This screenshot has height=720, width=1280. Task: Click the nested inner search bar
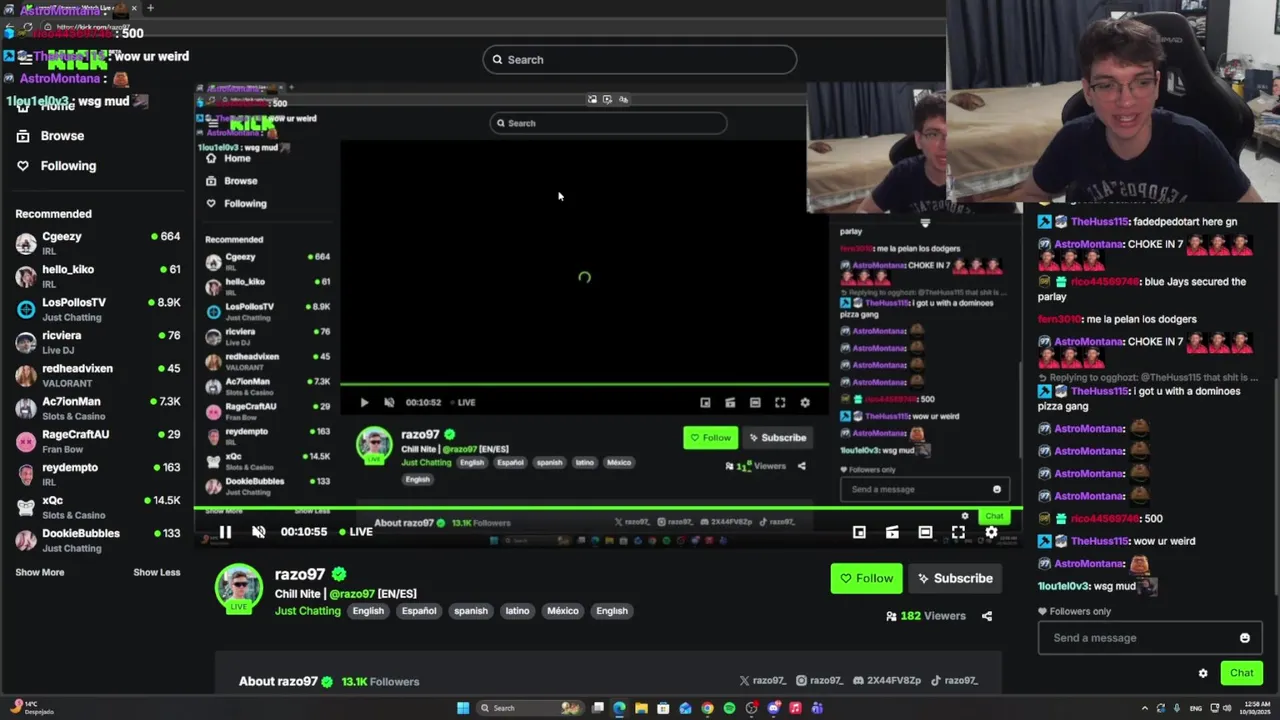(x=608, y=123)
